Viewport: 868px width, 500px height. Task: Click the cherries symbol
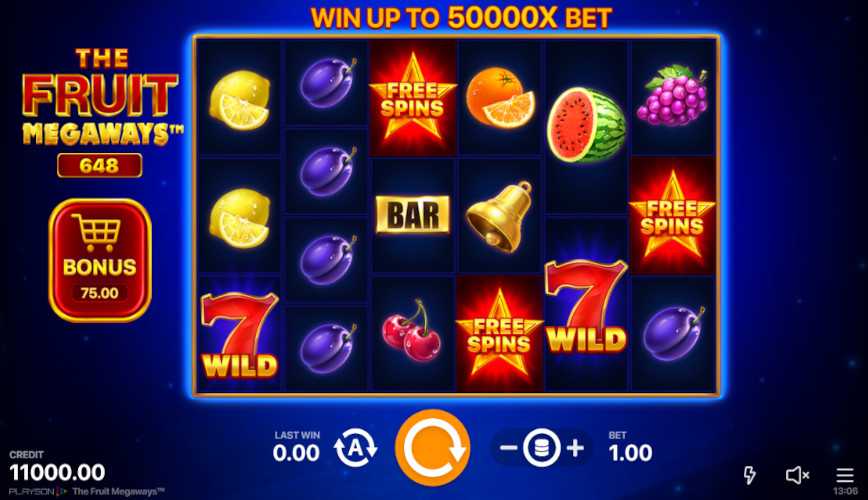point(411,330)
